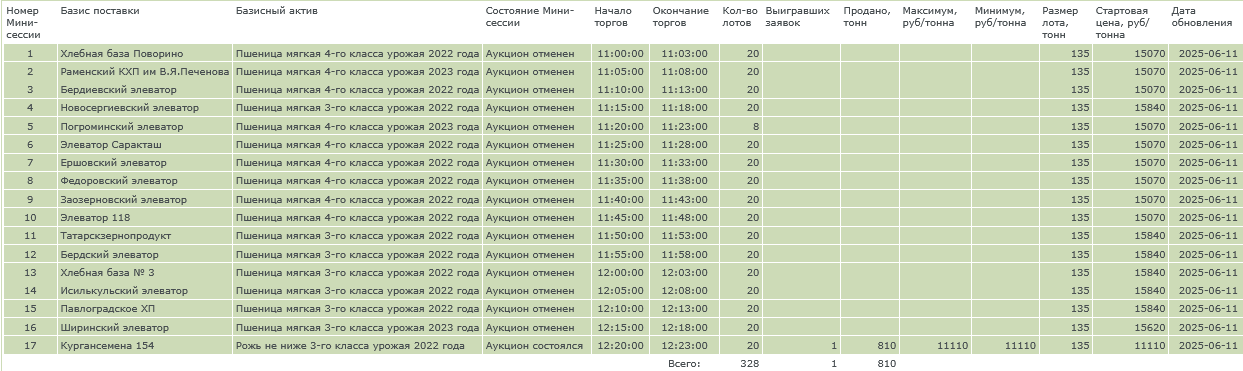Select the Федоровский элеватор row

tap(621, 181)
